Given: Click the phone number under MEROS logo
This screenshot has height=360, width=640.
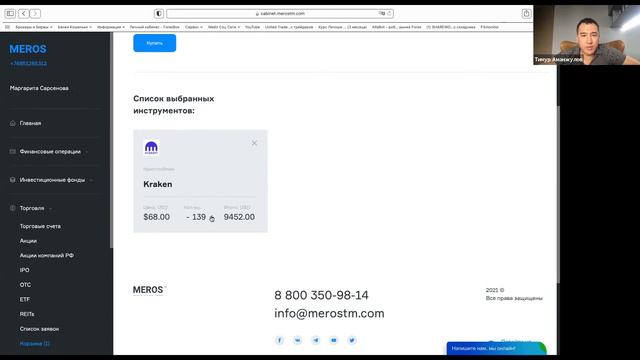Looking at the screenshot, I should pyautogui.click(x=28, y=63).
